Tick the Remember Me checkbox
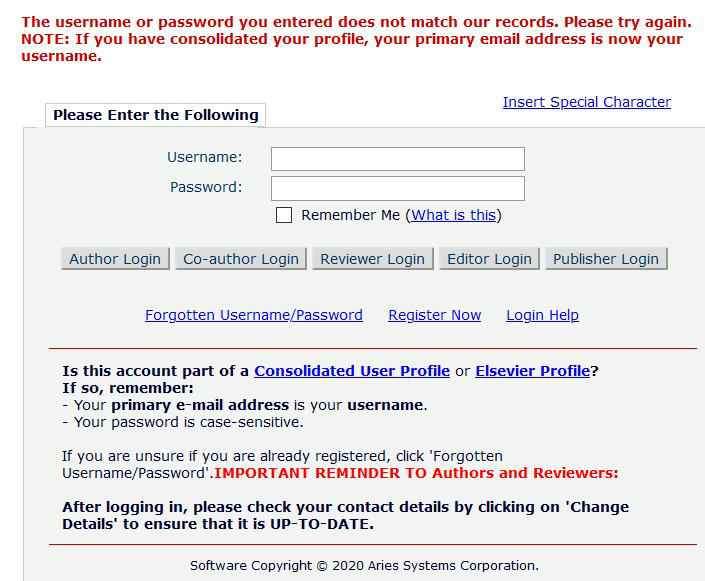Screen dimensions: 705x581 click(284, 215)
